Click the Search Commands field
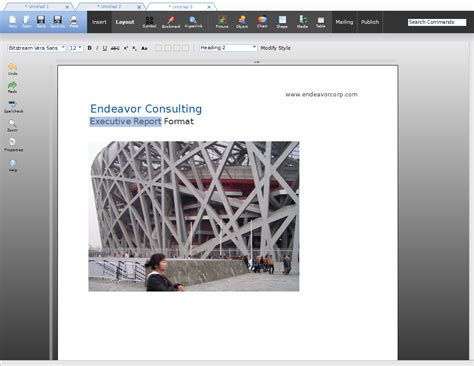 pos(437,22)
